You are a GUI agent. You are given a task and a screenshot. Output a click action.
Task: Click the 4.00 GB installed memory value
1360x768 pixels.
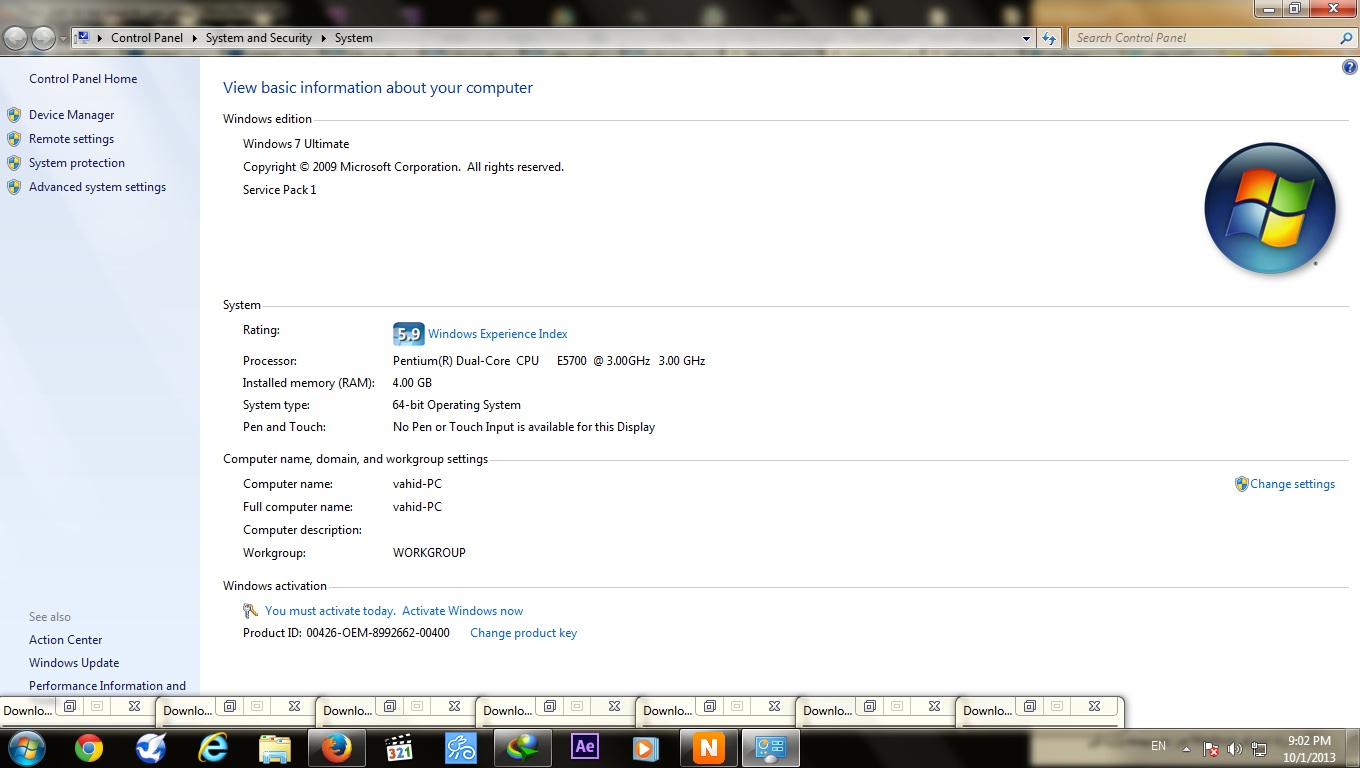pos(412,383)
